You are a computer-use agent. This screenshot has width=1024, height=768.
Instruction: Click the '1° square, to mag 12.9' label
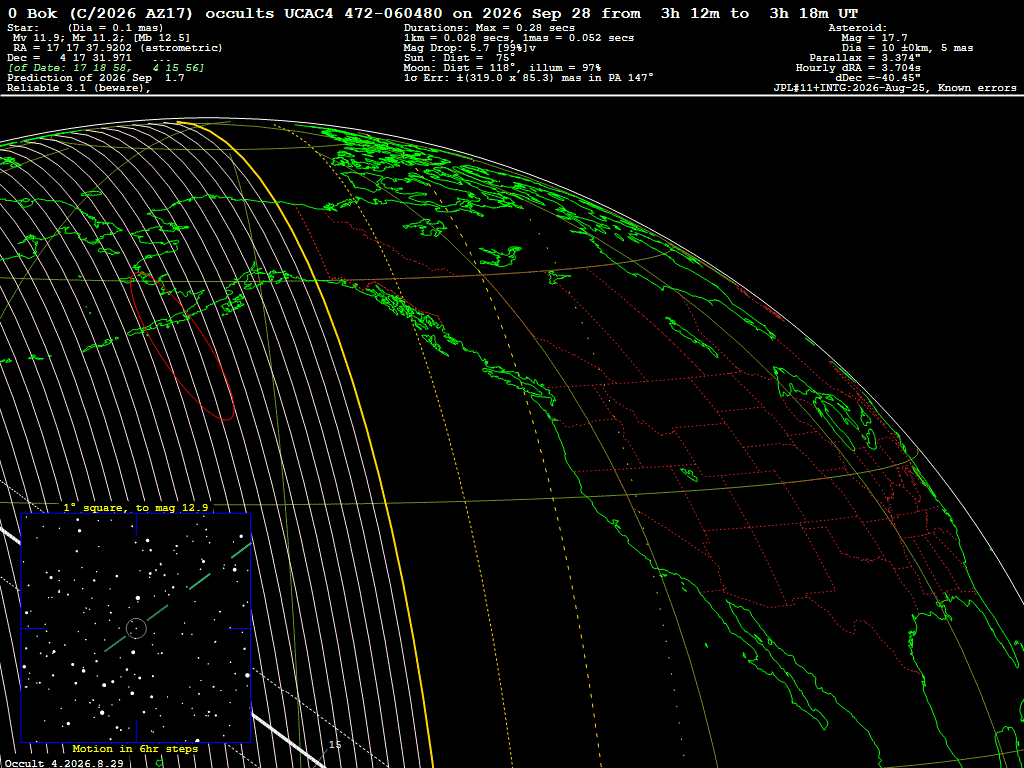tap(137, 507)
